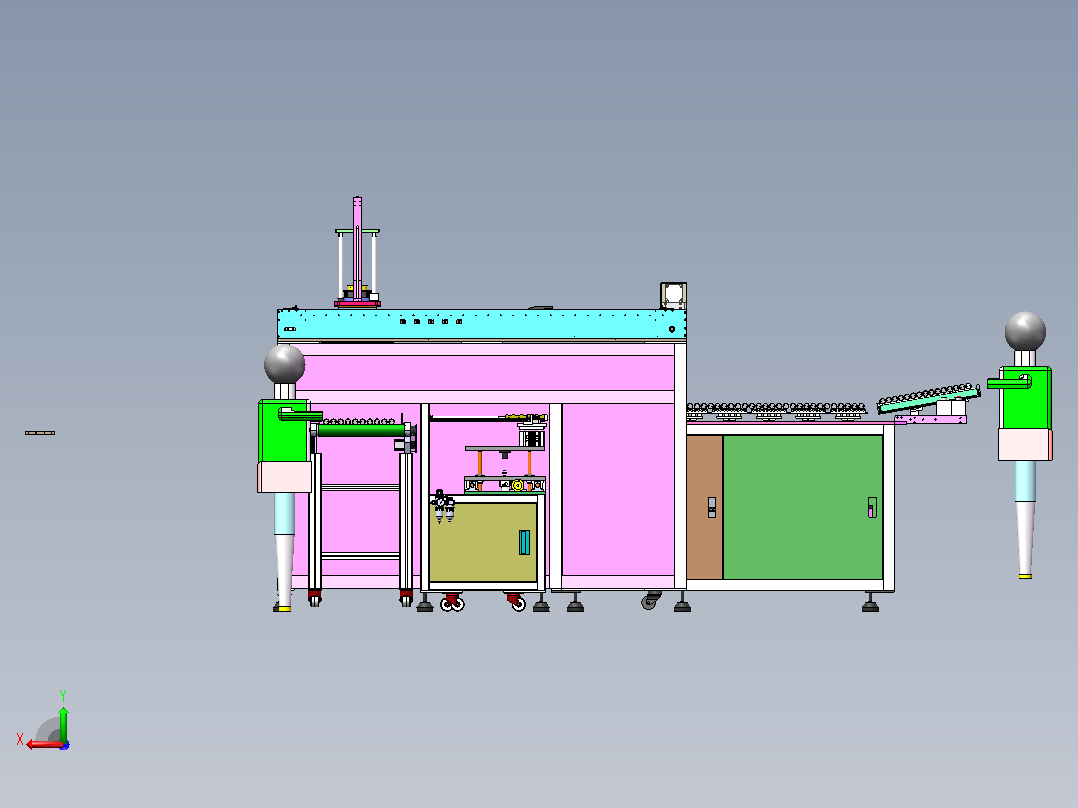Click the latch handle on the green door

click(872, 507)
